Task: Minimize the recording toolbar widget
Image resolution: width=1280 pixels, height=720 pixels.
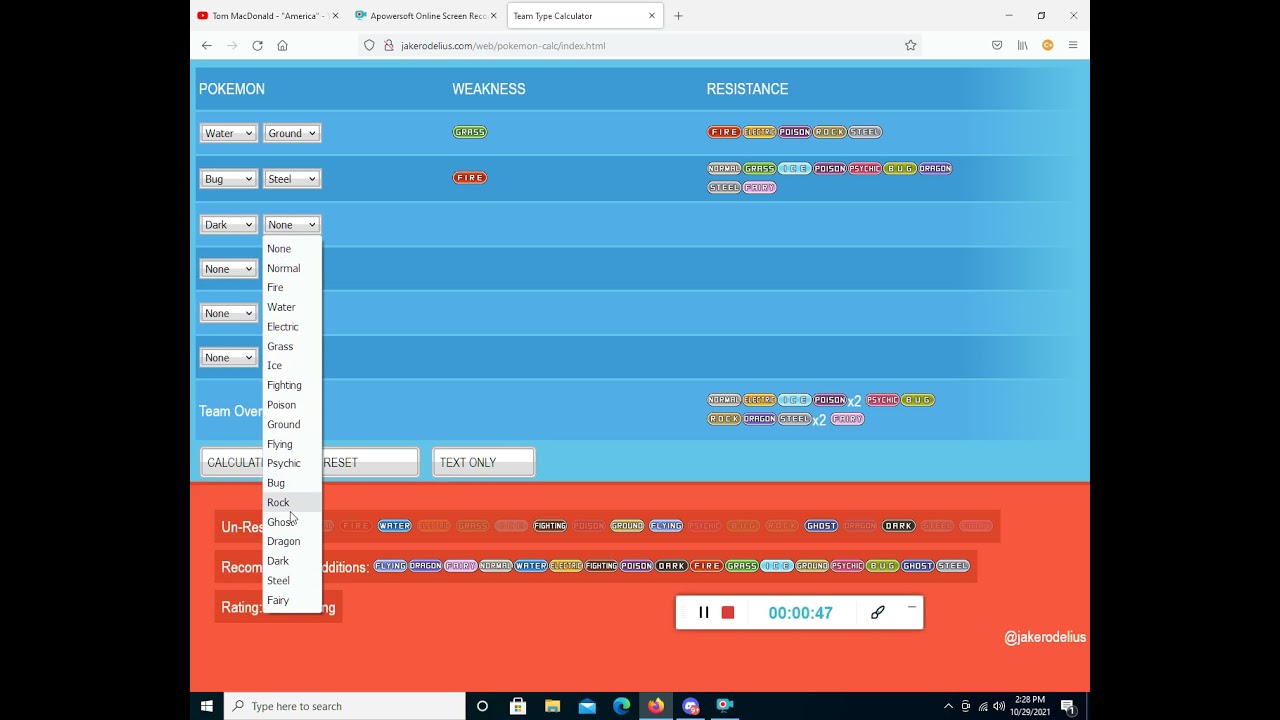Action: (911, 607)
